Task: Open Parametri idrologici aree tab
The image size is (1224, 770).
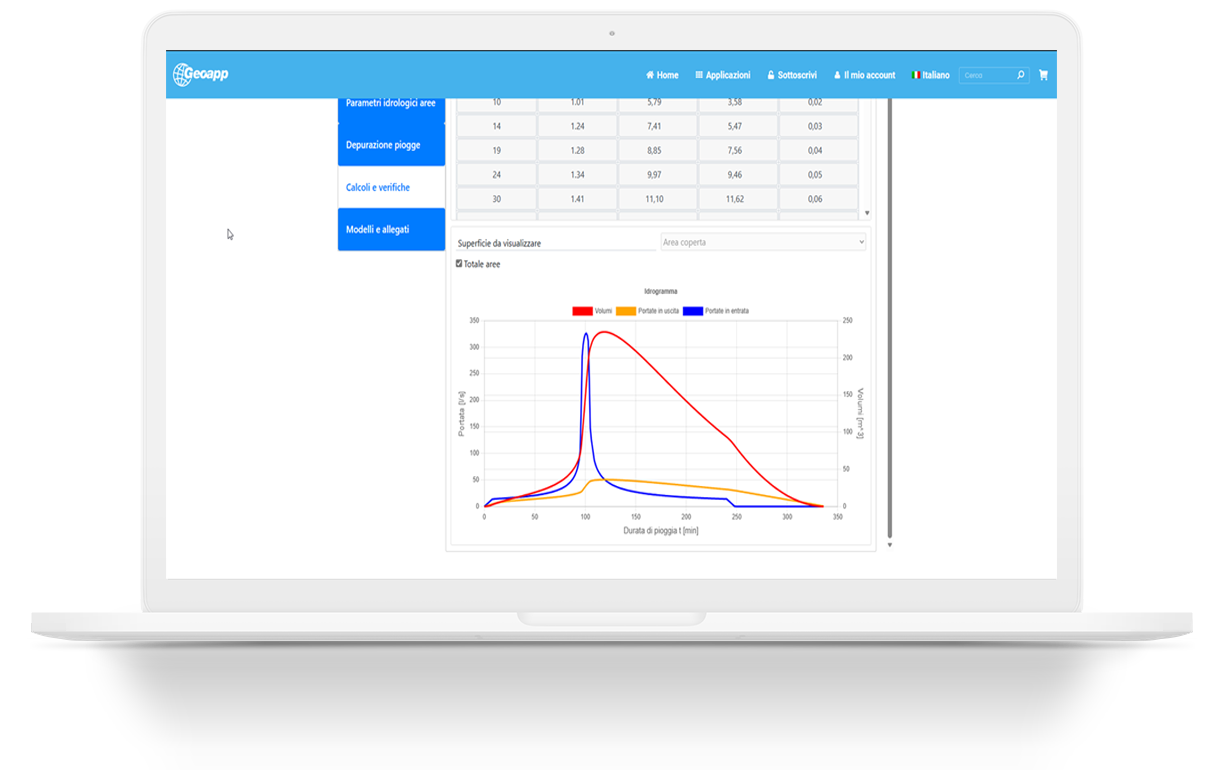Action: tap(391, 104)
